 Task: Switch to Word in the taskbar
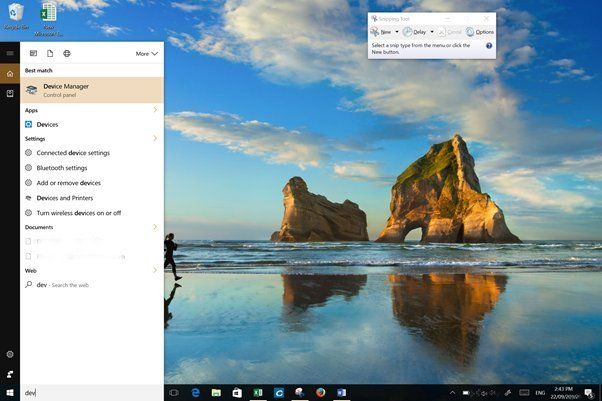tap(341, 393)
